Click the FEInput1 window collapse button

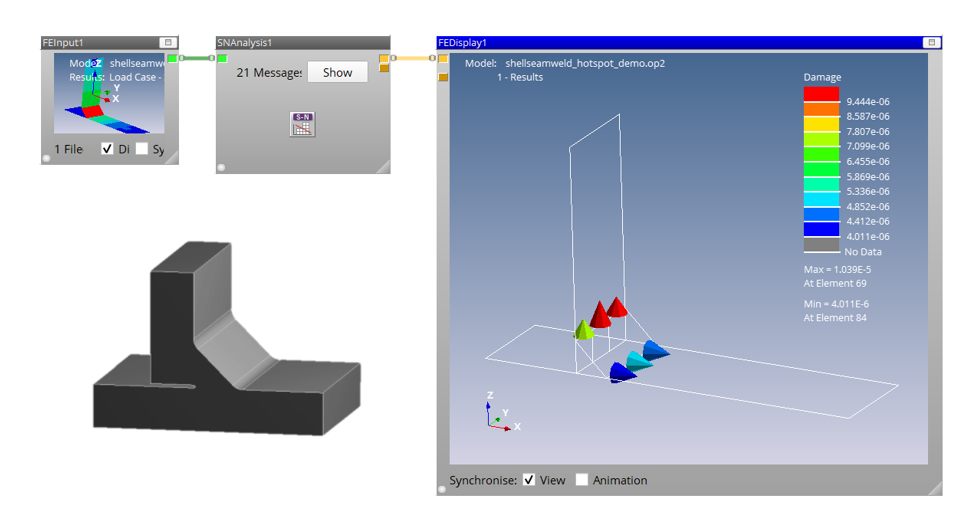pos(168,42)
